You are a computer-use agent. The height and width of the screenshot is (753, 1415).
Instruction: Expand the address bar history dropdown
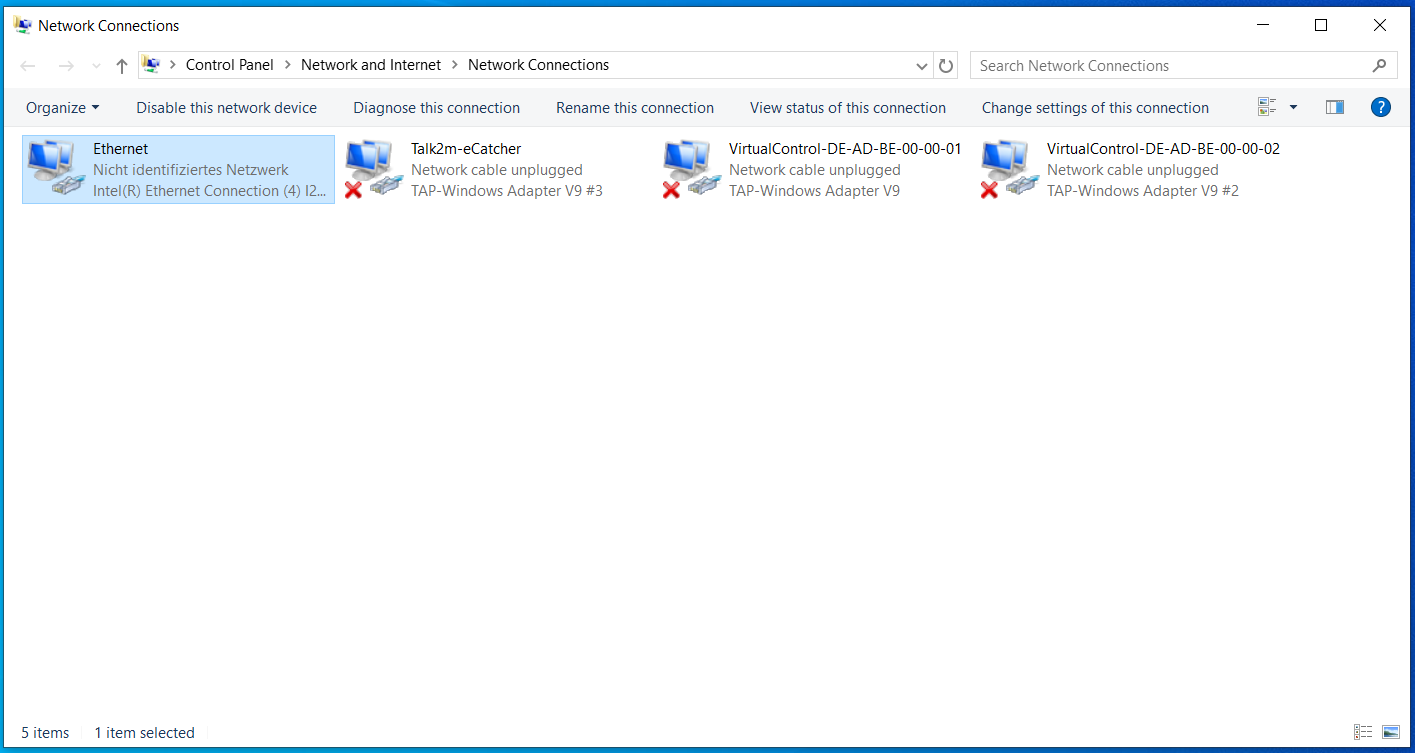(922, 66)
